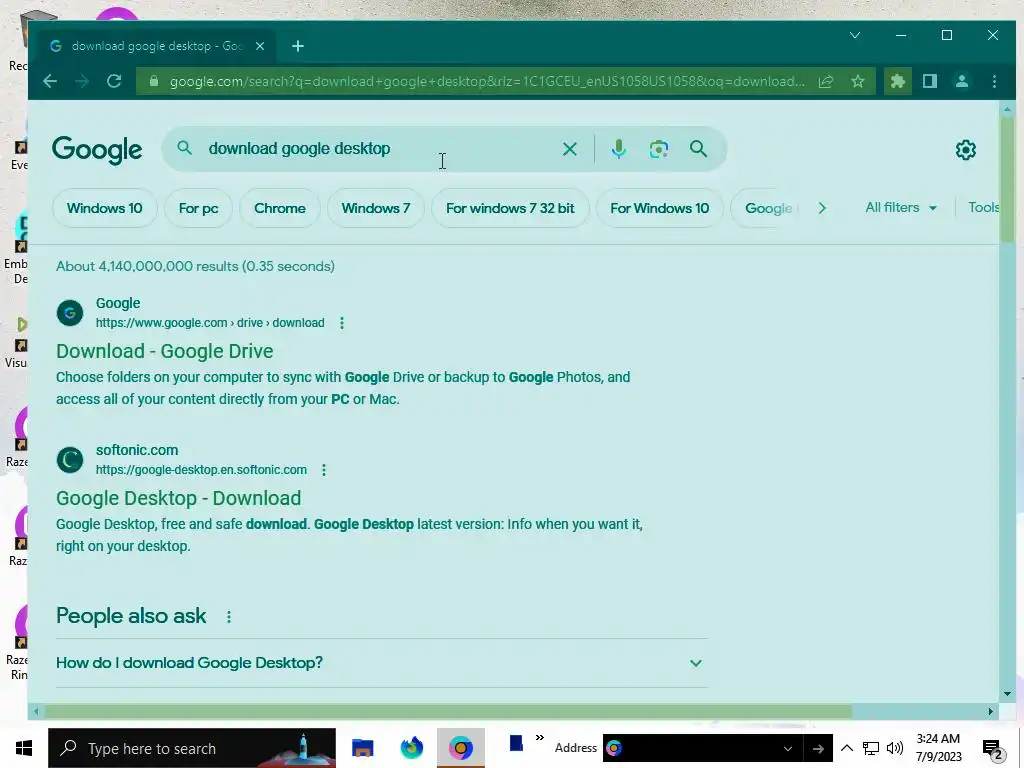Click the Chrome taskbar button

click(x=461, y=748)
